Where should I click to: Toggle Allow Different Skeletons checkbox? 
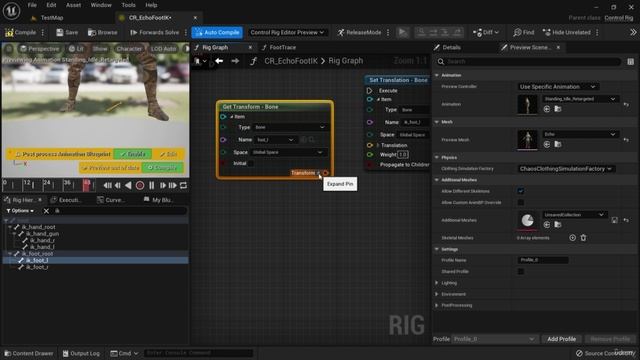pyautogui.click(x=520, y=191)
